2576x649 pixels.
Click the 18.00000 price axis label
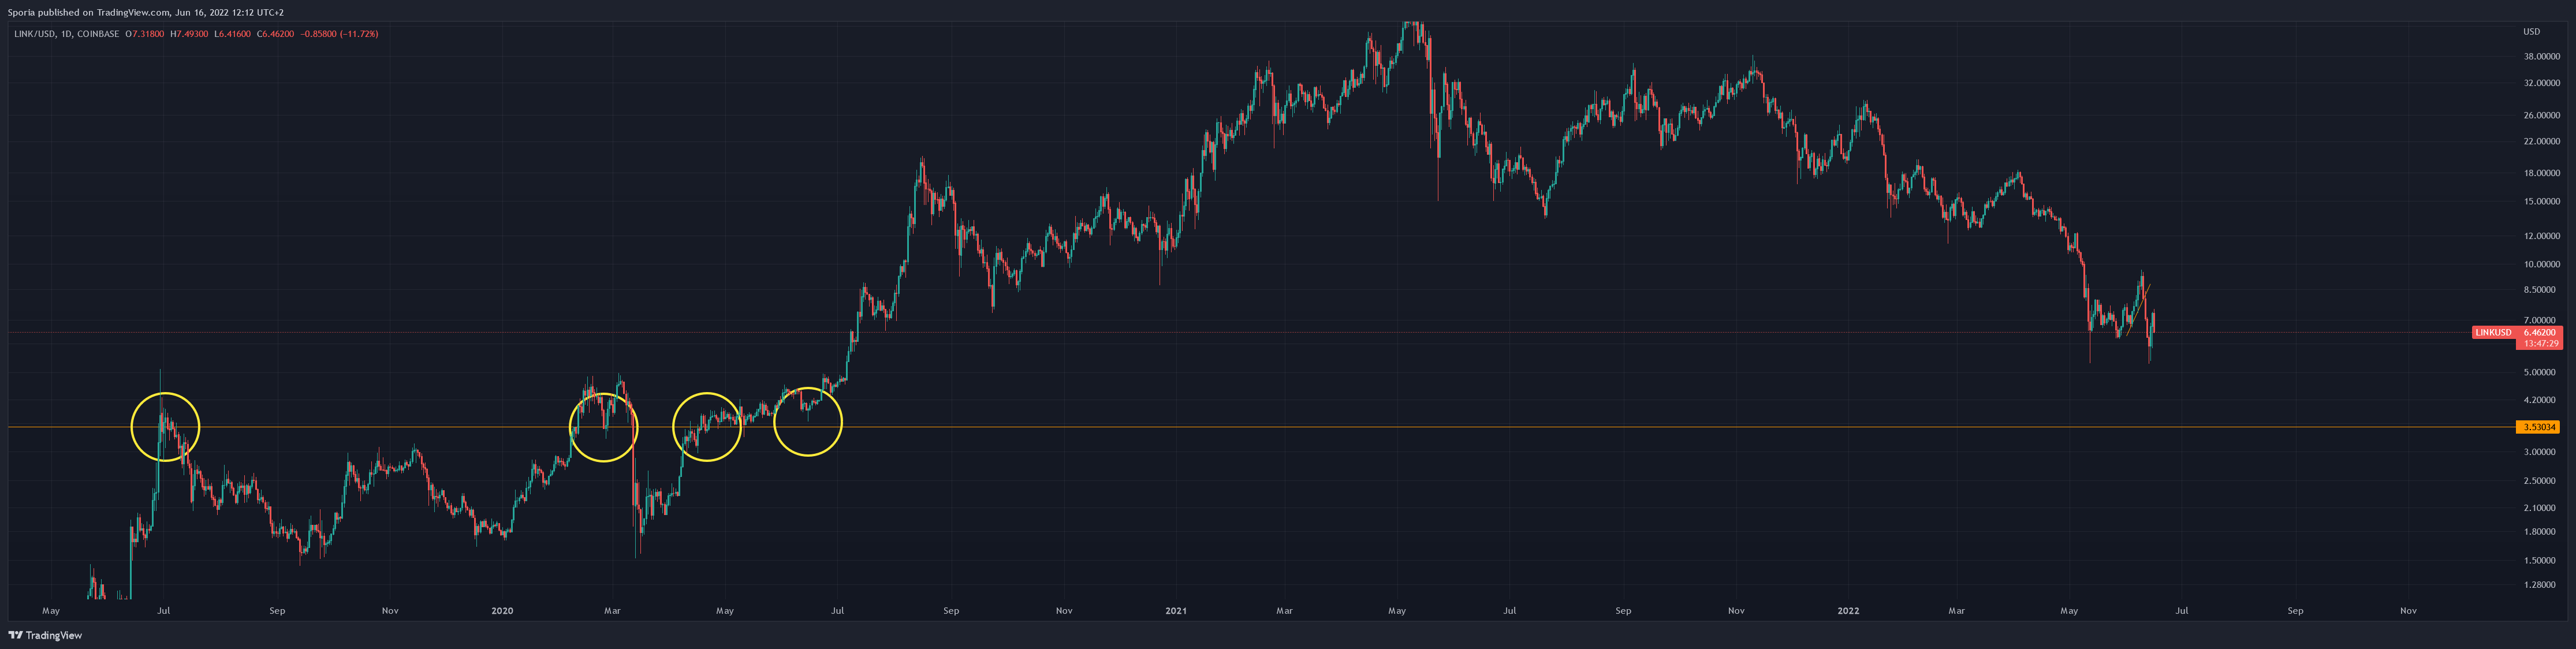click(2541, 173)
